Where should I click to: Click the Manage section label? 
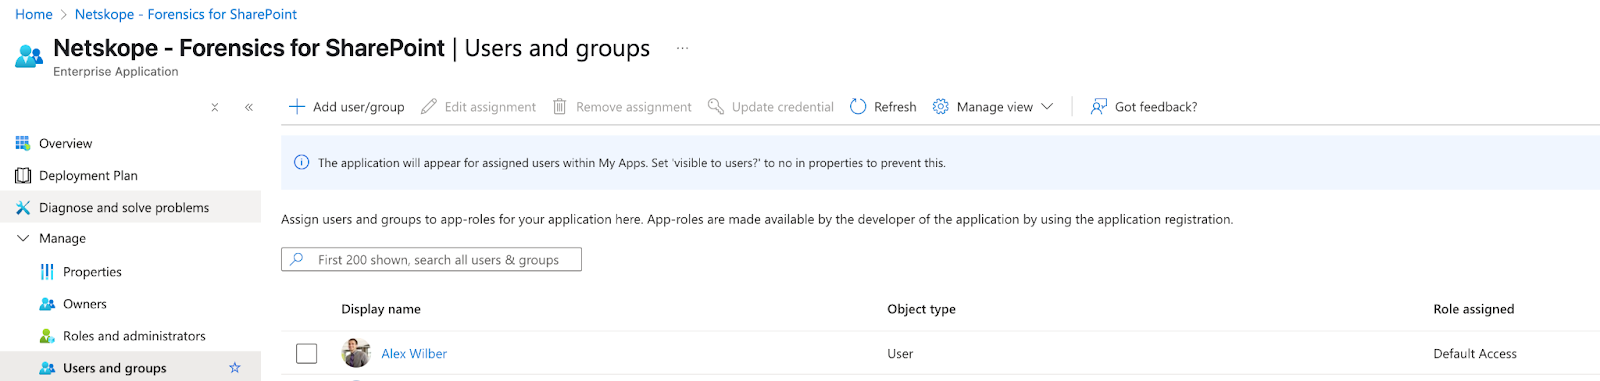click(x=62, y=238)
